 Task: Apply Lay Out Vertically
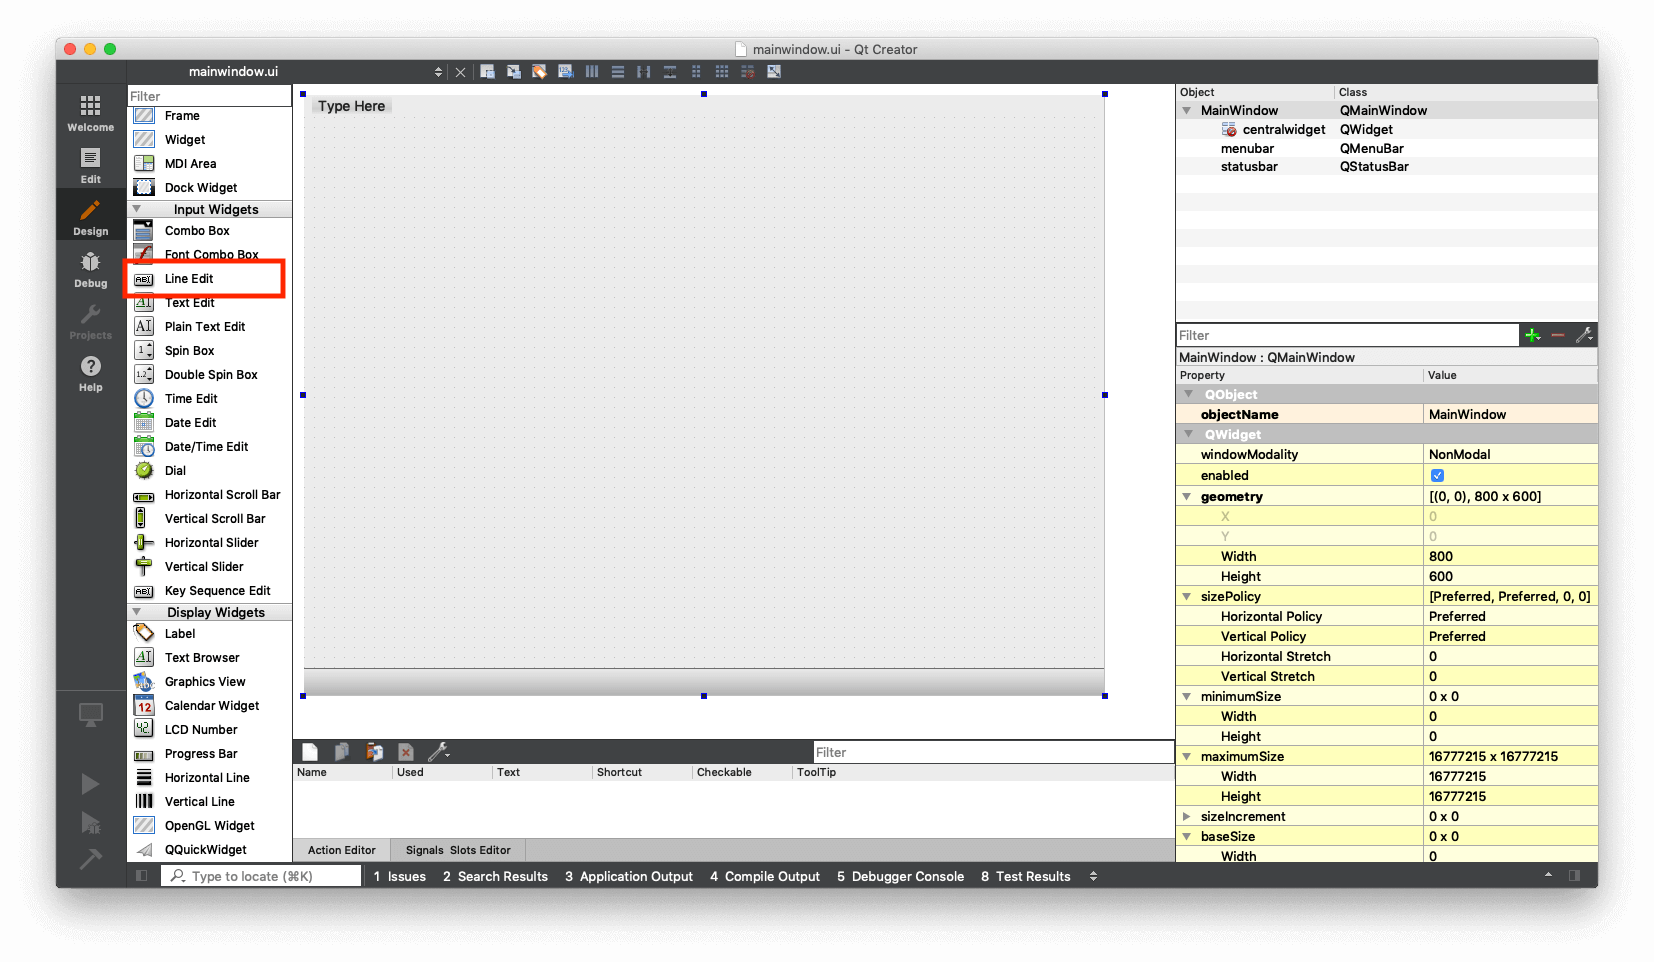point(618,71)
